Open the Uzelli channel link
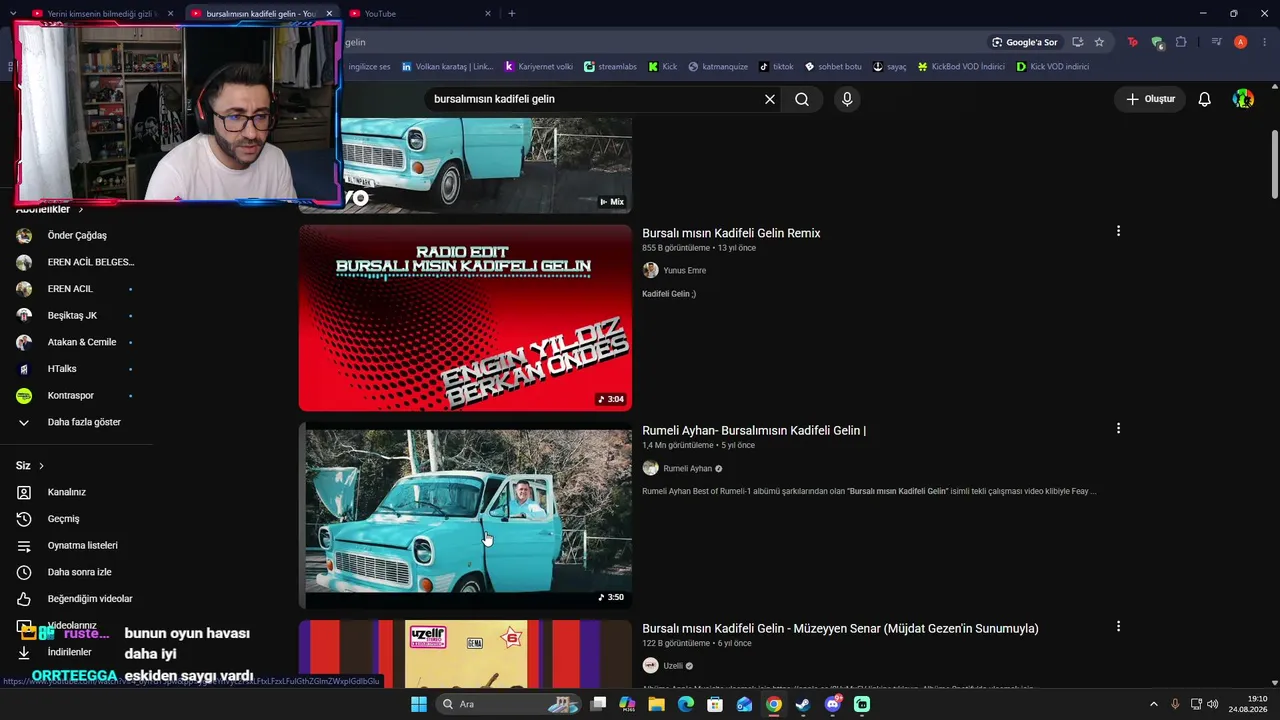The width and height of the screenshot is (1280, 720). (673, 666)
